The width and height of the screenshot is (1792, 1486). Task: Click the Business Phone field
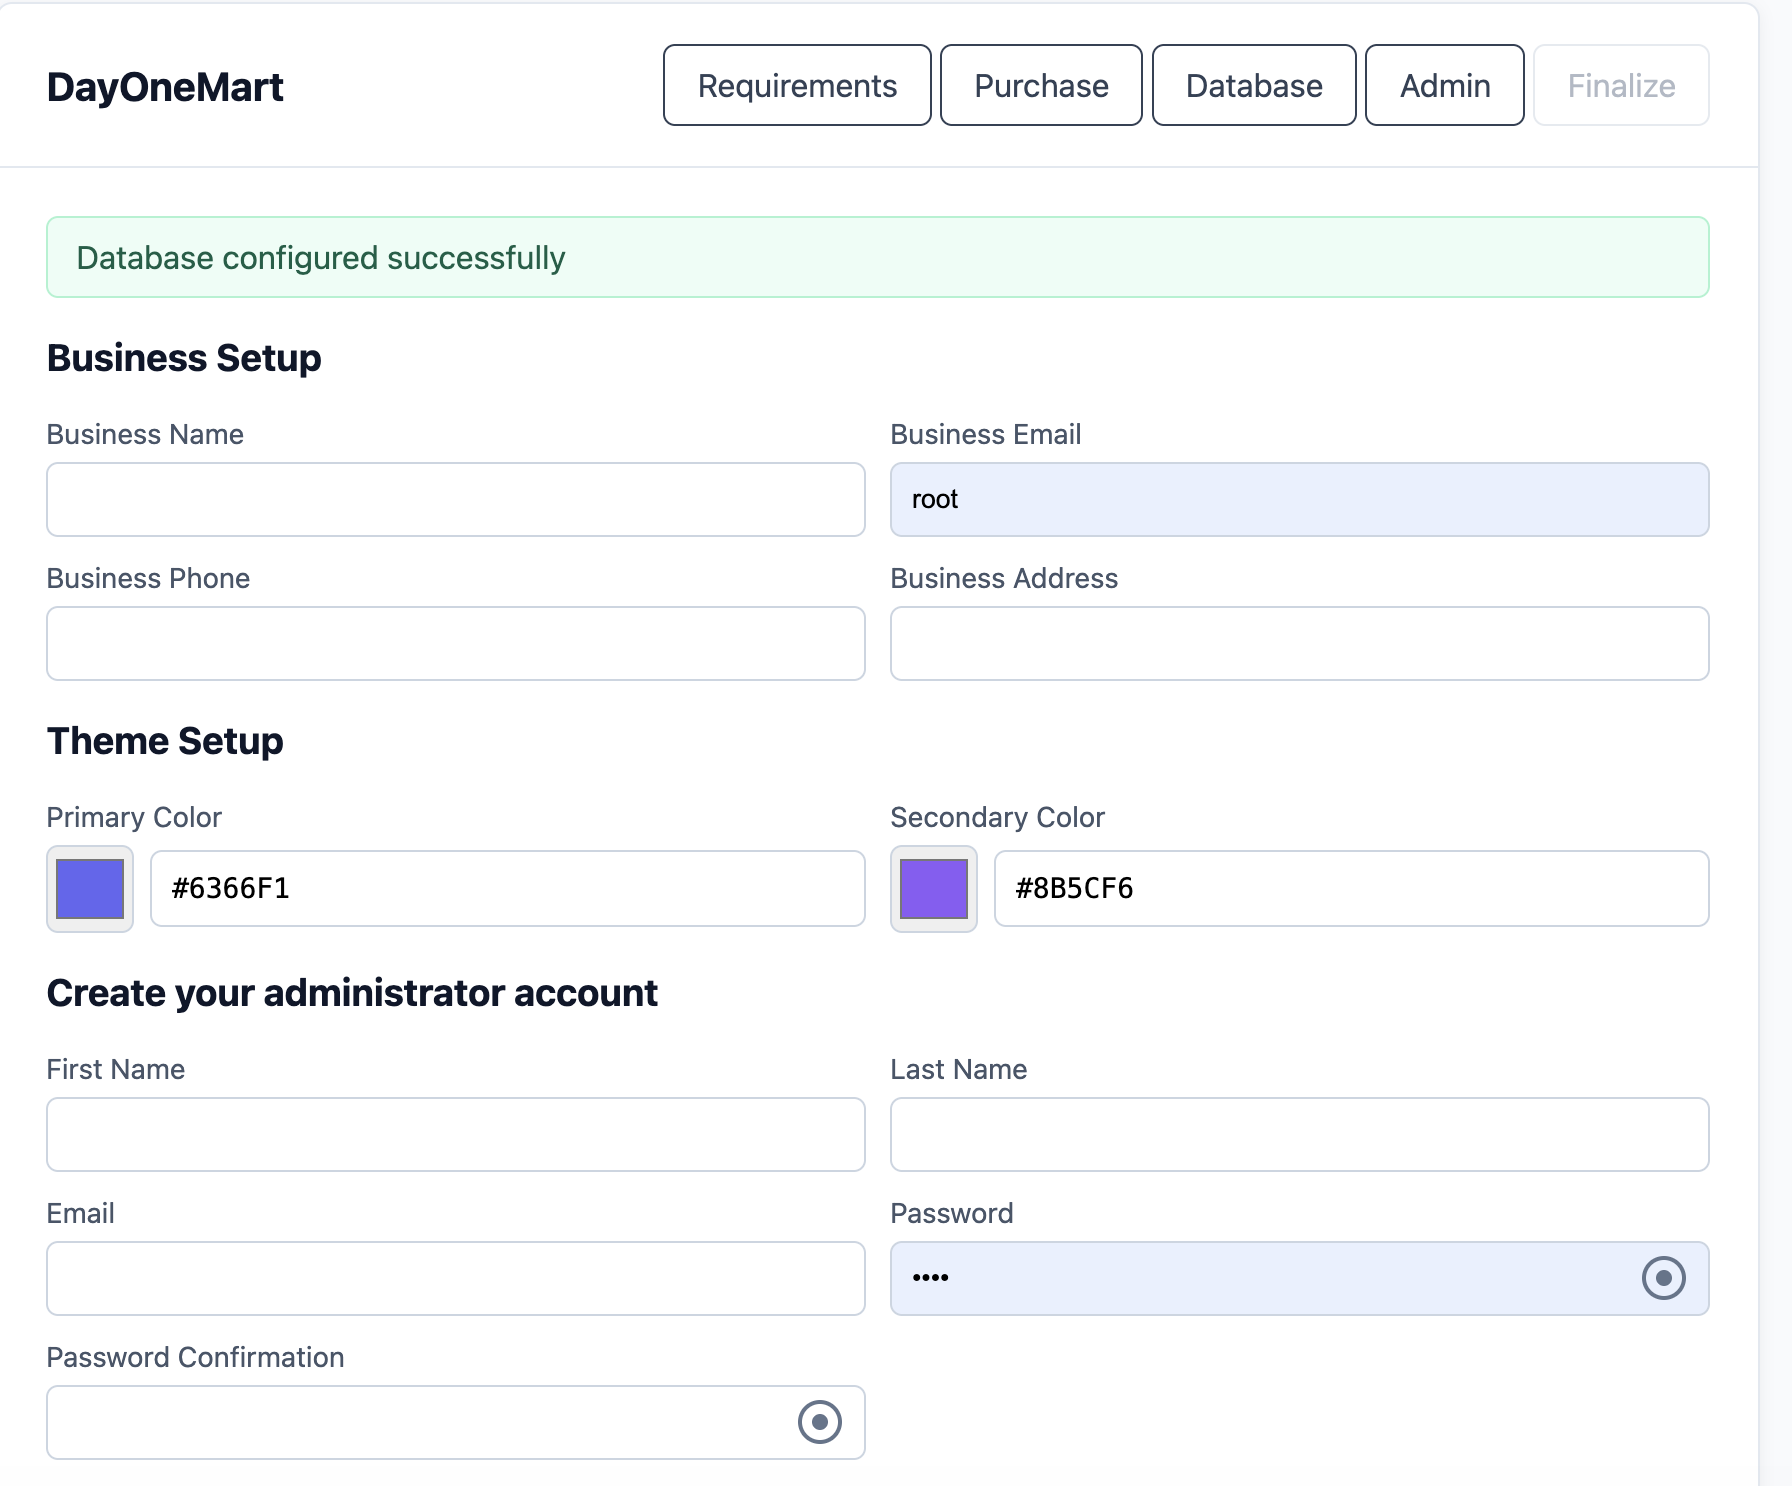click(x=455, y=643)
